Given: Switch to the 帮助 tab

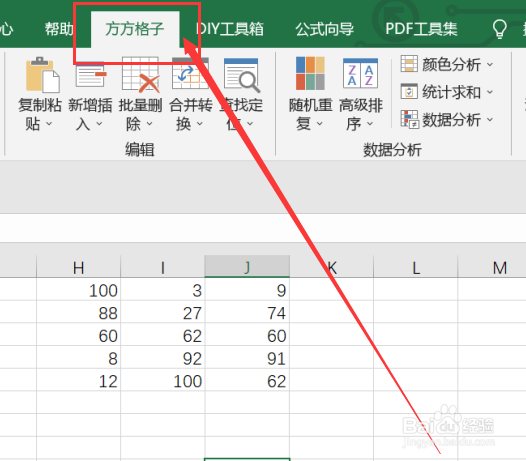Looking at the screenshot, I should pyautogui.click(x=59, y=29).
